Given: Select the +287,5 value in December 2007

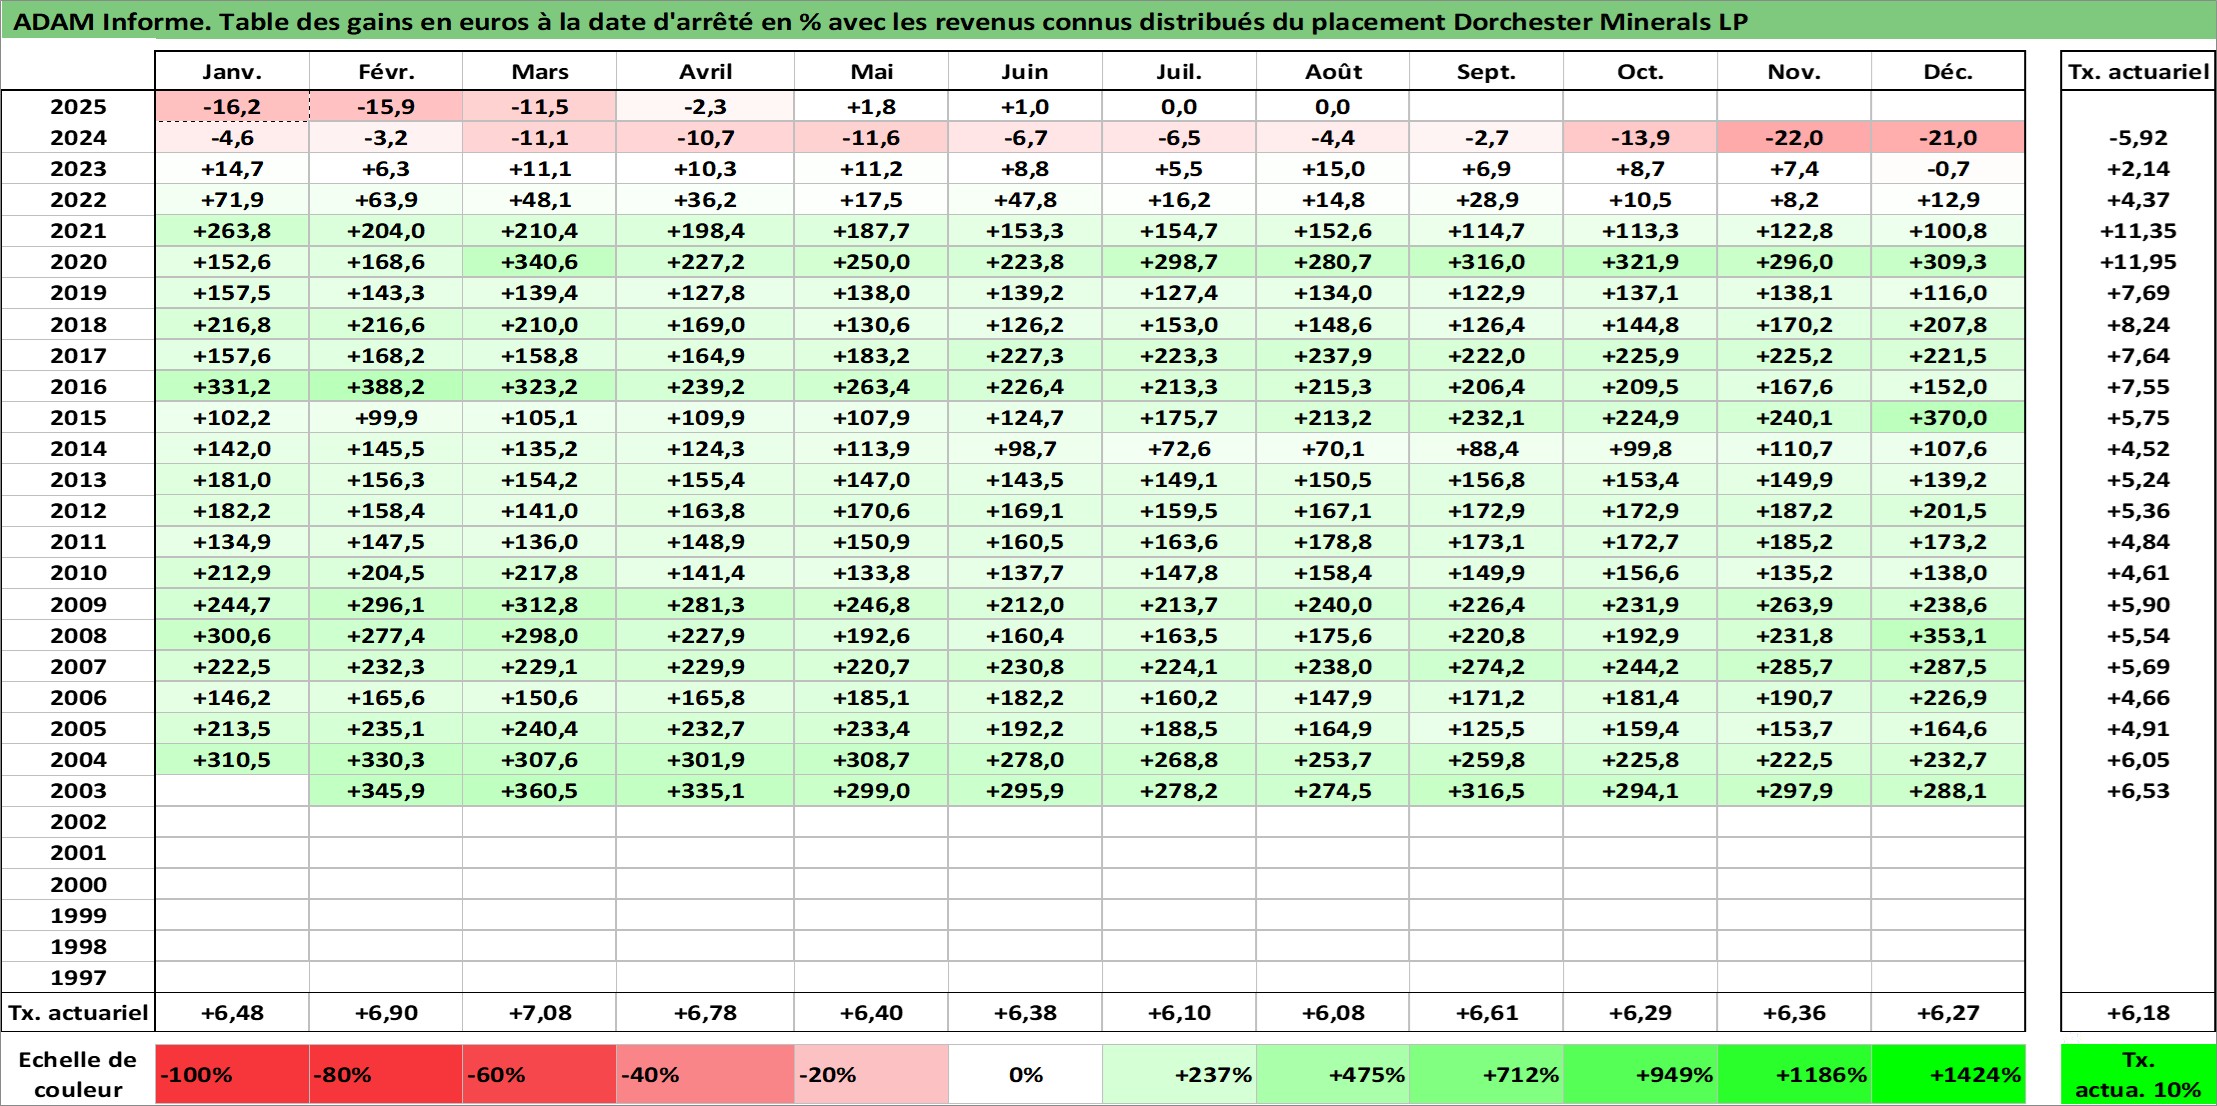Looking at the screenshot, I should (1948, 666).
